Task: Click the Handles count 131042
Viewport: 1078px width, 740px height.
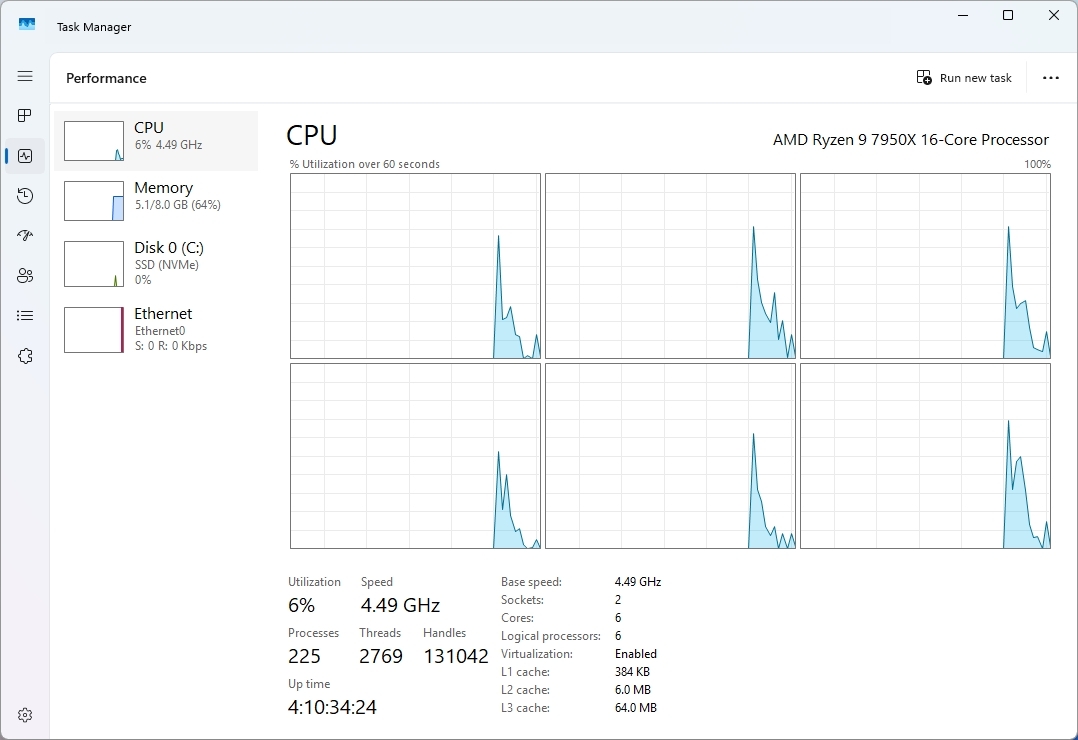Action: pos(456,656)
